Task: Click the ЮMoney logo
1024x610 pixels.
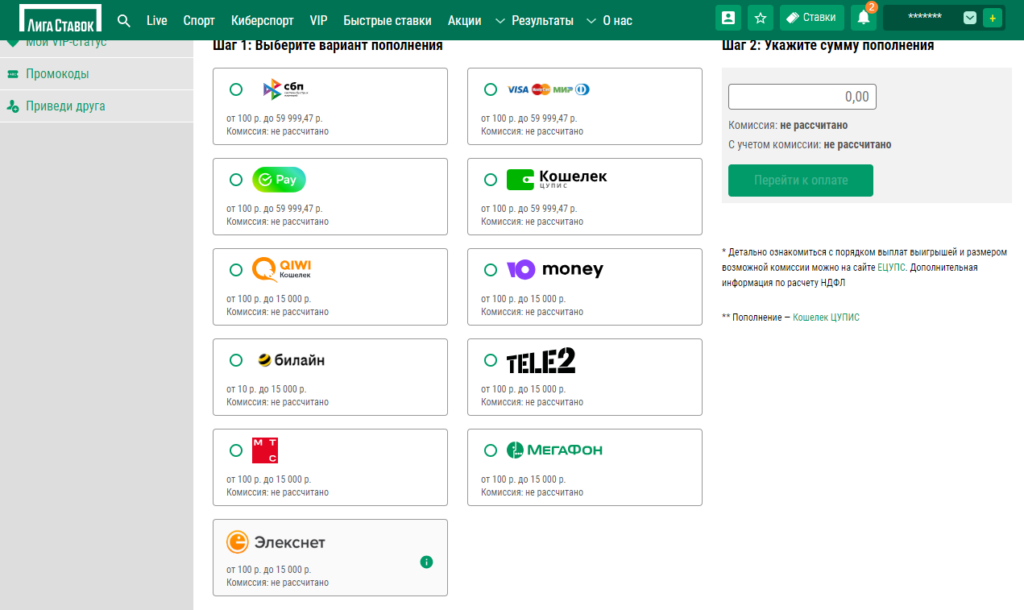Action: pos(555,269)
